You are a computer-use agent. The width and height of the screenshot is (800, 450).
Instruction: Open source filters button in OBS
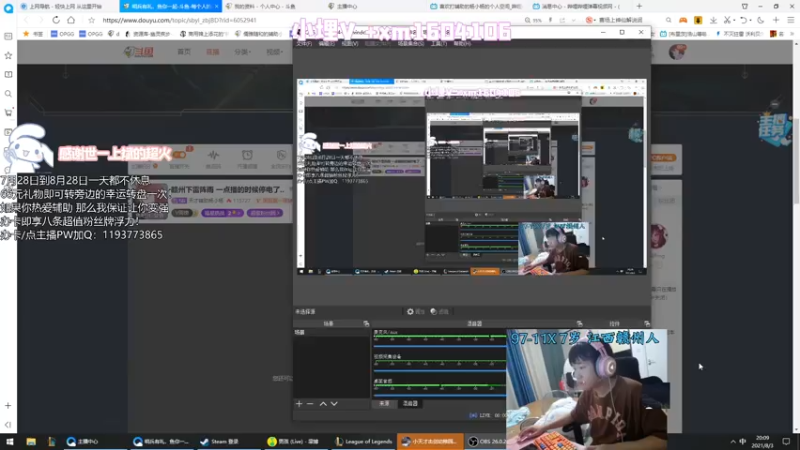[x=439, y=311]
